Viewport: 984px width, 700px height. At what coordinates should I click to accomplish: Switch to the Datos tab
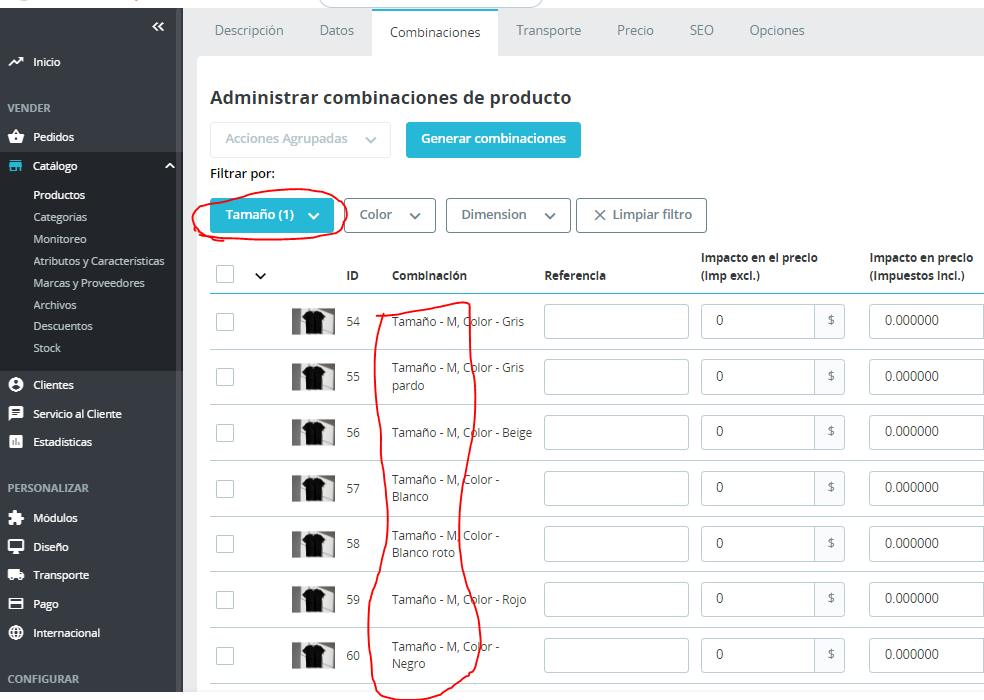coord(336,30)
